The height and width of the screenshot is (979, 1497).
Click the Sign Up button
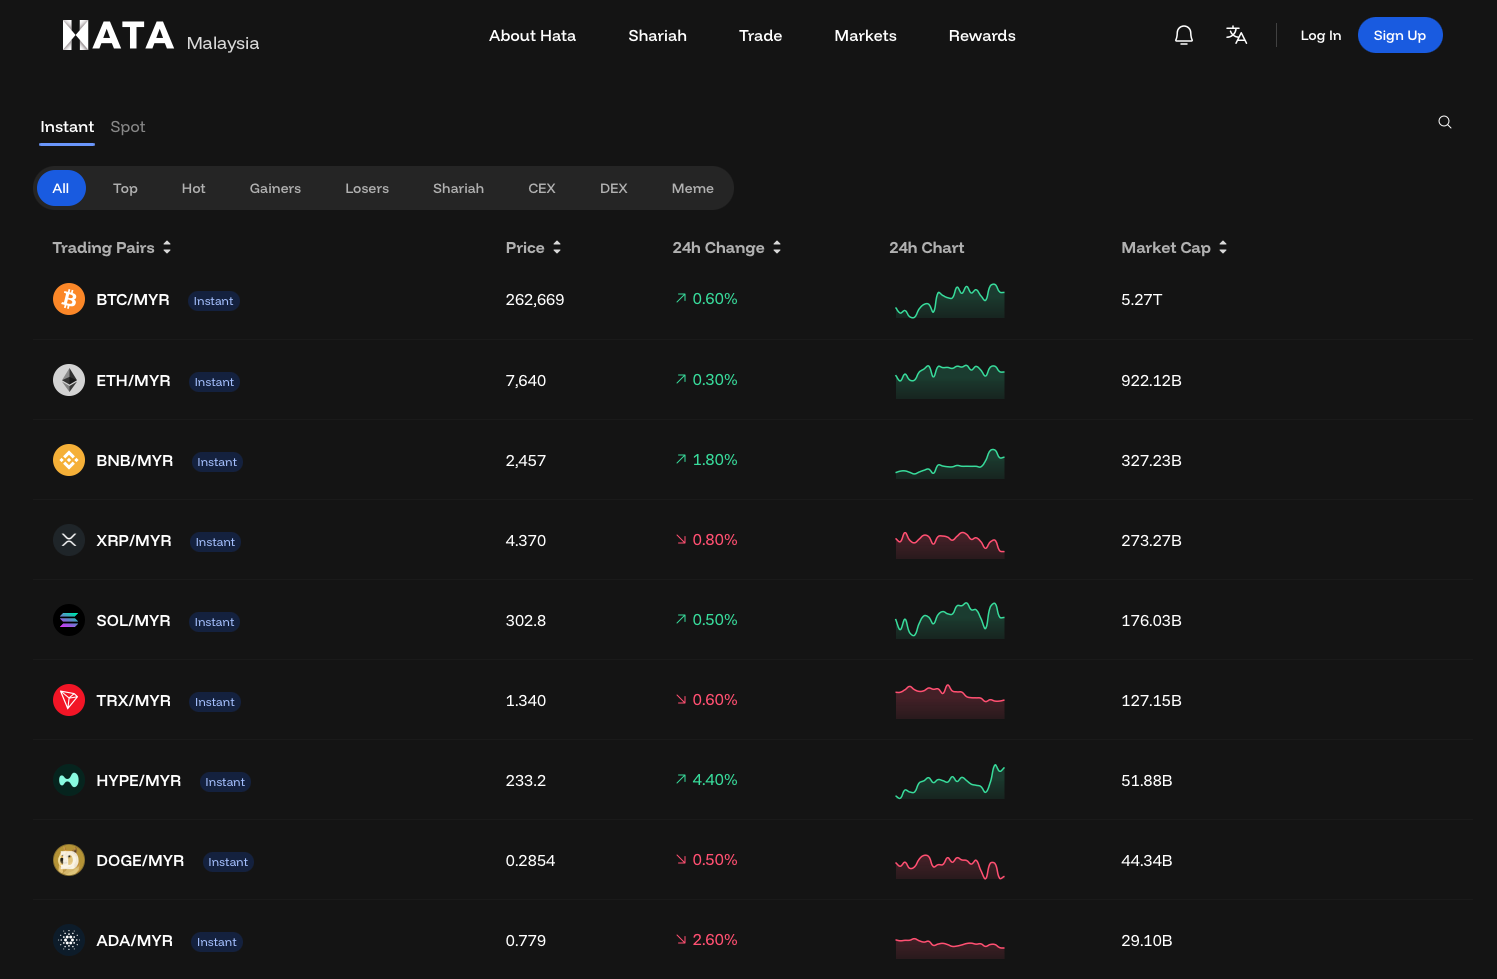tap(1400, 35)
